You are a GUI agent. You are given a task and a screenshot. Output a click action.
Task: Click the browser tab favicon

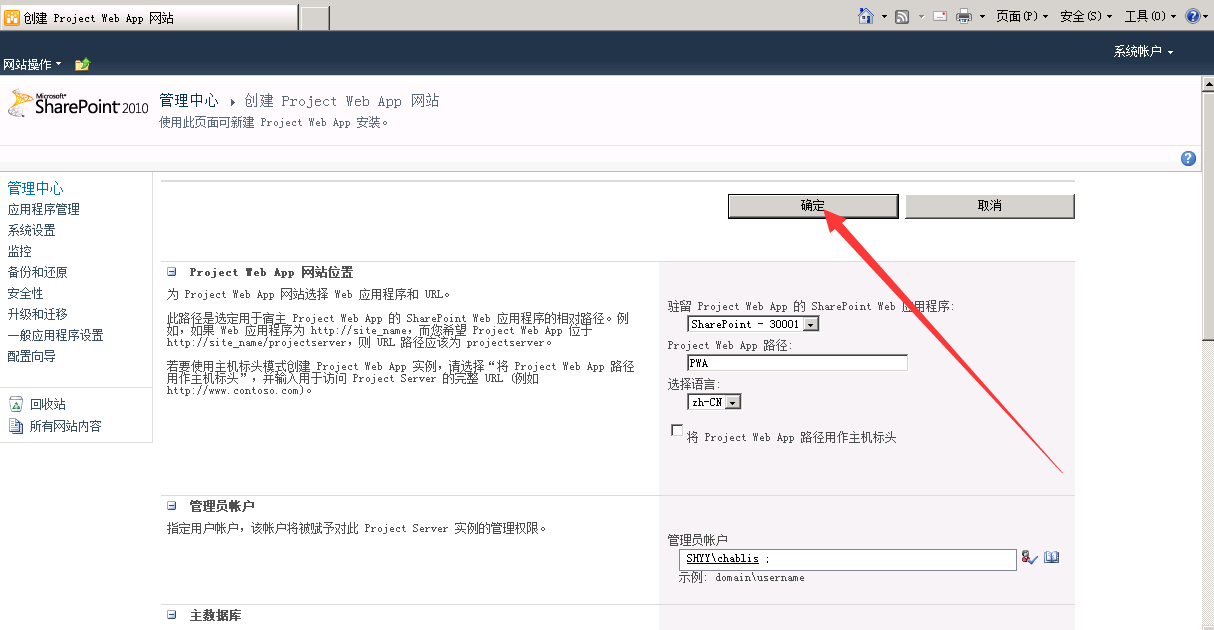point(13,18)
